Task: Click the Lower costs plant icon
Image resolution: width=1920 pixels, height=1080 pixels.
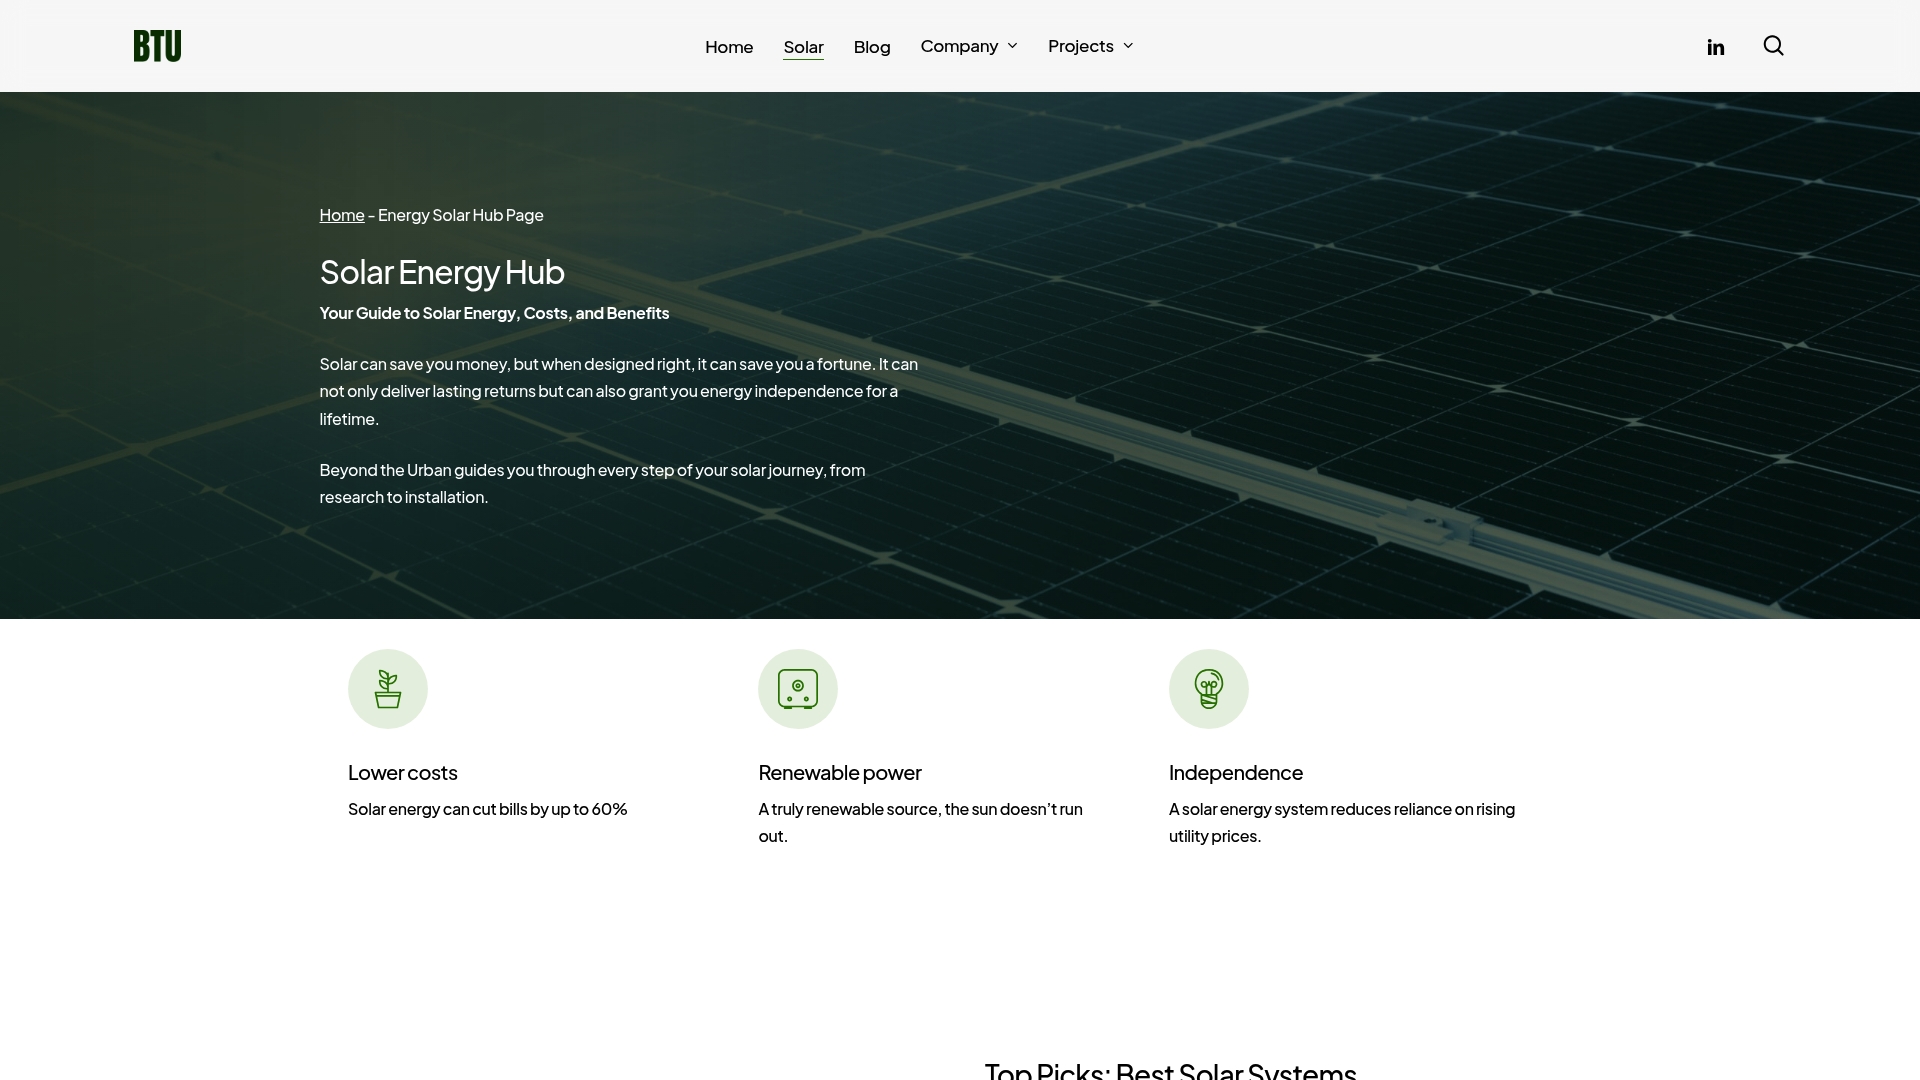Action: 387,688
